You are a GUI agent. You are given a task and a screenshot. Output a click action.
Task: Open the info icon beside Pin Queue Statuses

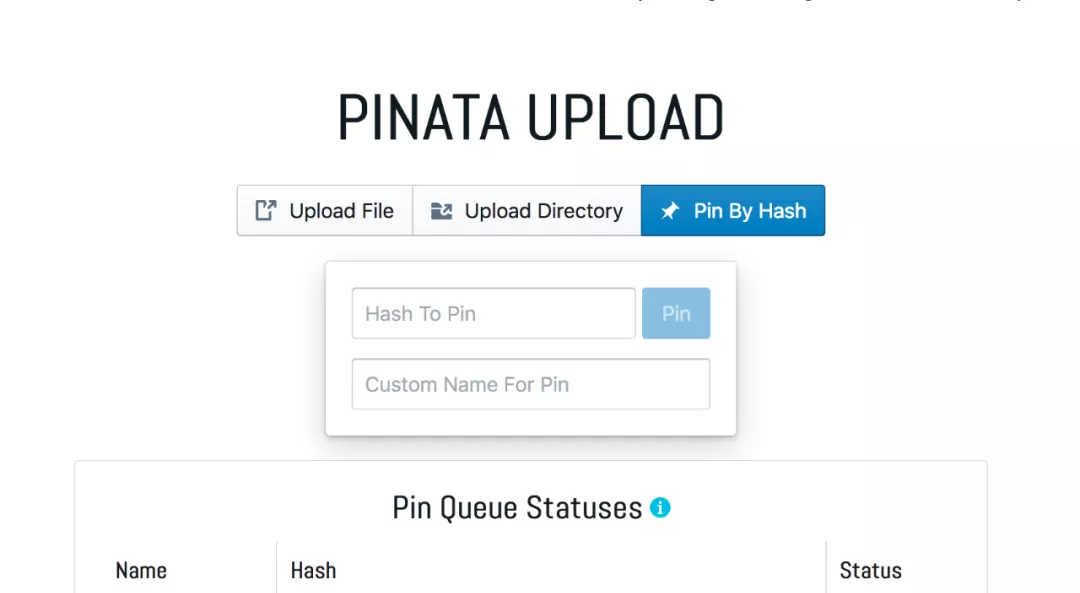point(660,508)
